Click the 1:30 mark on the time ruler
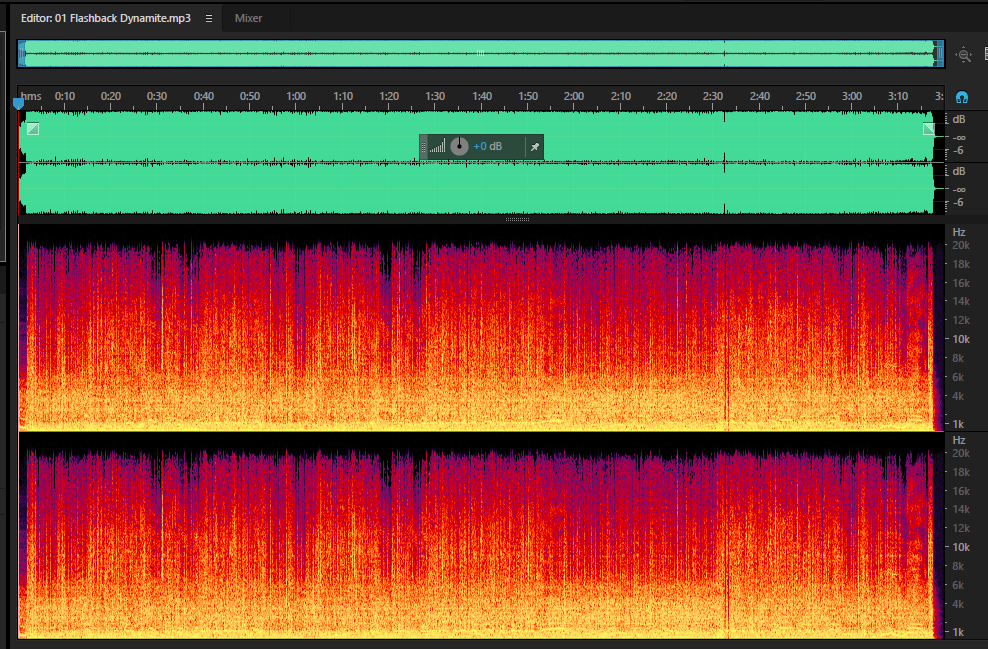Screen dimensions: 988x649 (435, 96)
